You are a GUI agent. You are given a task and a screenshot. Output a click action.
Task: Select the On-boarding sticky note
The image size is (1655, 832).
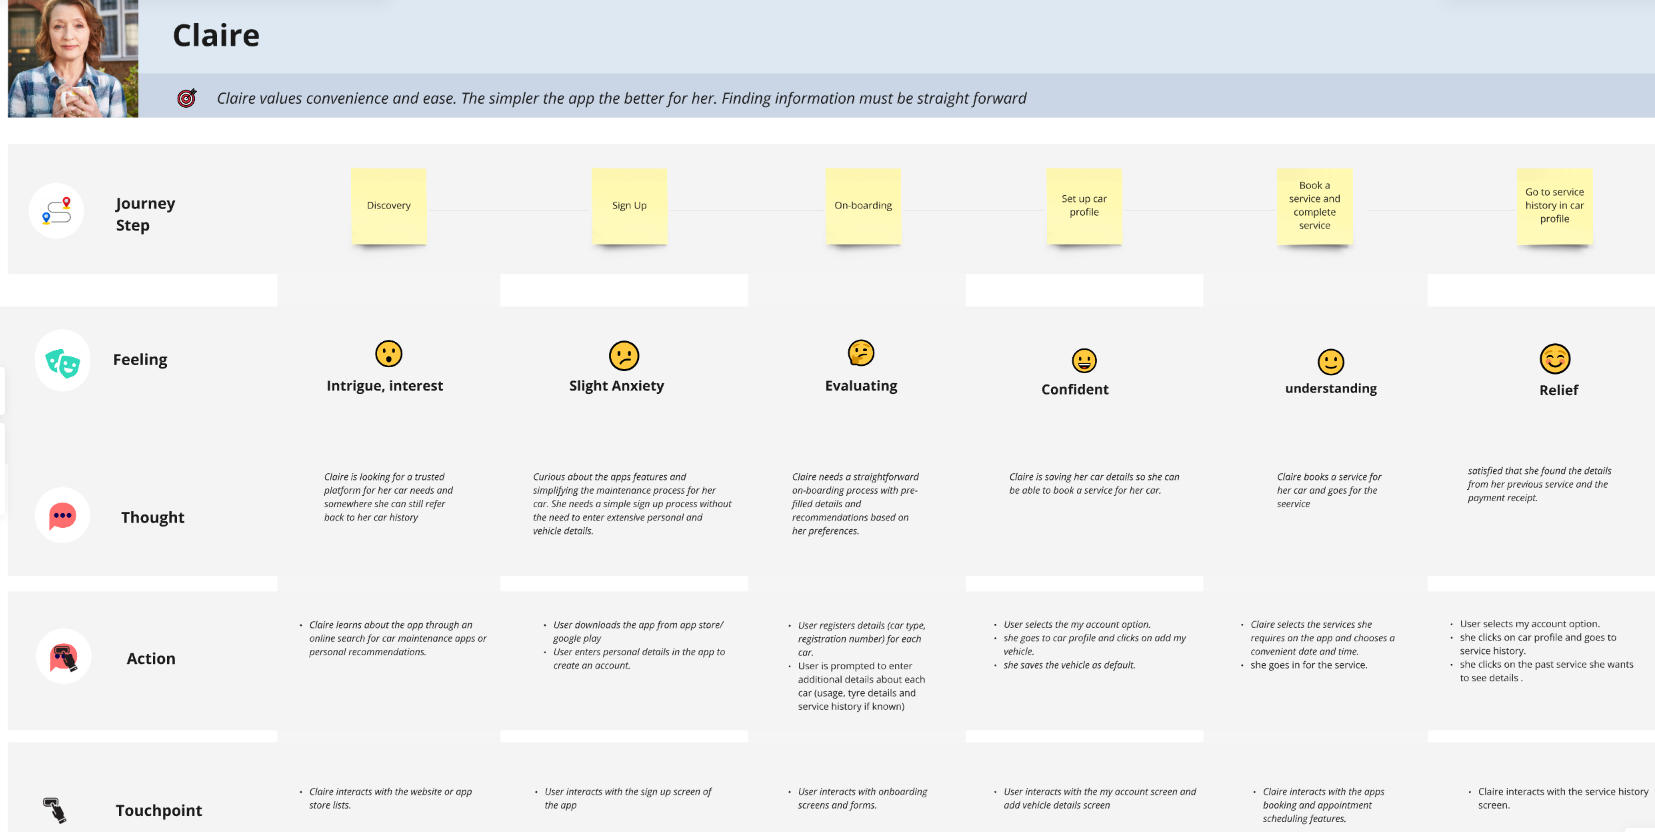tap(863, 206)
